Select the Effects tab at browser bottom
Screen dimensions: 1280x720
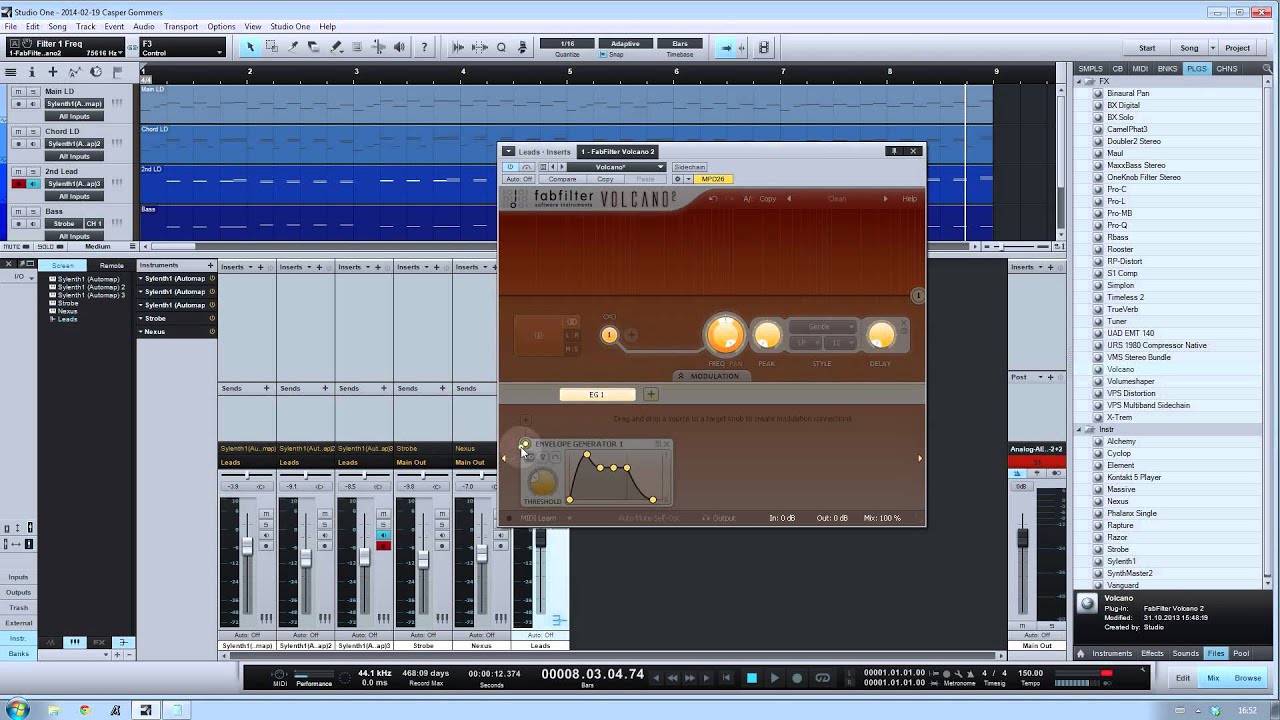pyautogui.click(x=1153, y=653)
